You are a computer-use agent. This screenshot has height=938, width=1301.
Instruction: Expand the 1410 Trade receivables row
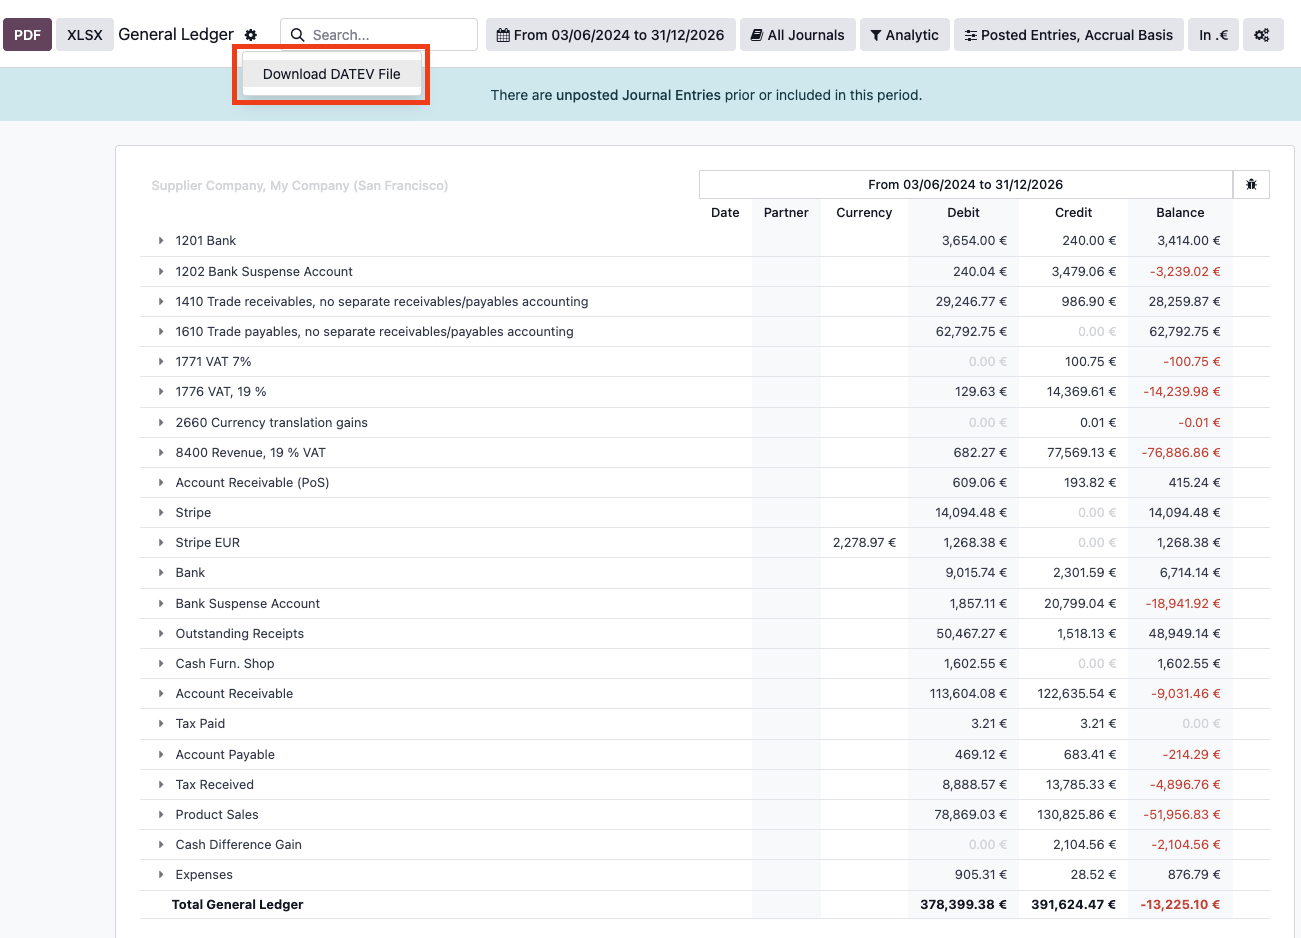tap(161, 301)
